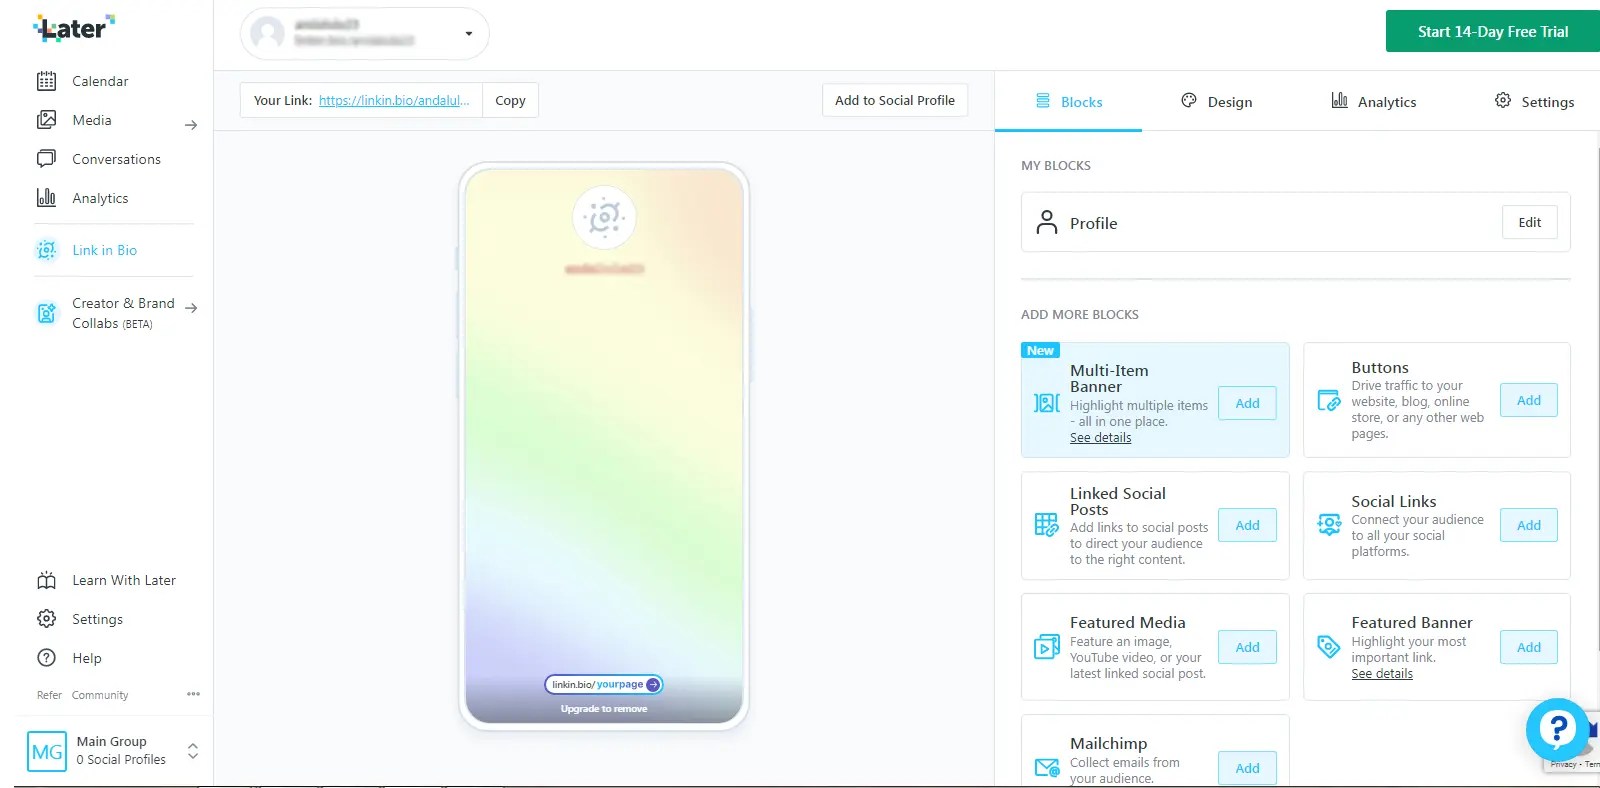See details for Multi-Item Banner
Viewport: 1600px width, 788px height.
pos(1100,437)
